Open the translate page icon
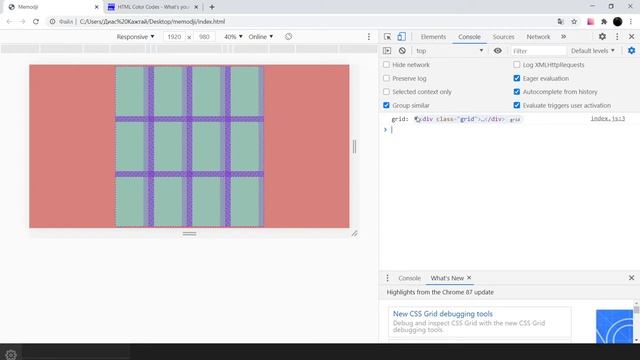The width and height of the screenshot is (640, 360). coord(560,22)
